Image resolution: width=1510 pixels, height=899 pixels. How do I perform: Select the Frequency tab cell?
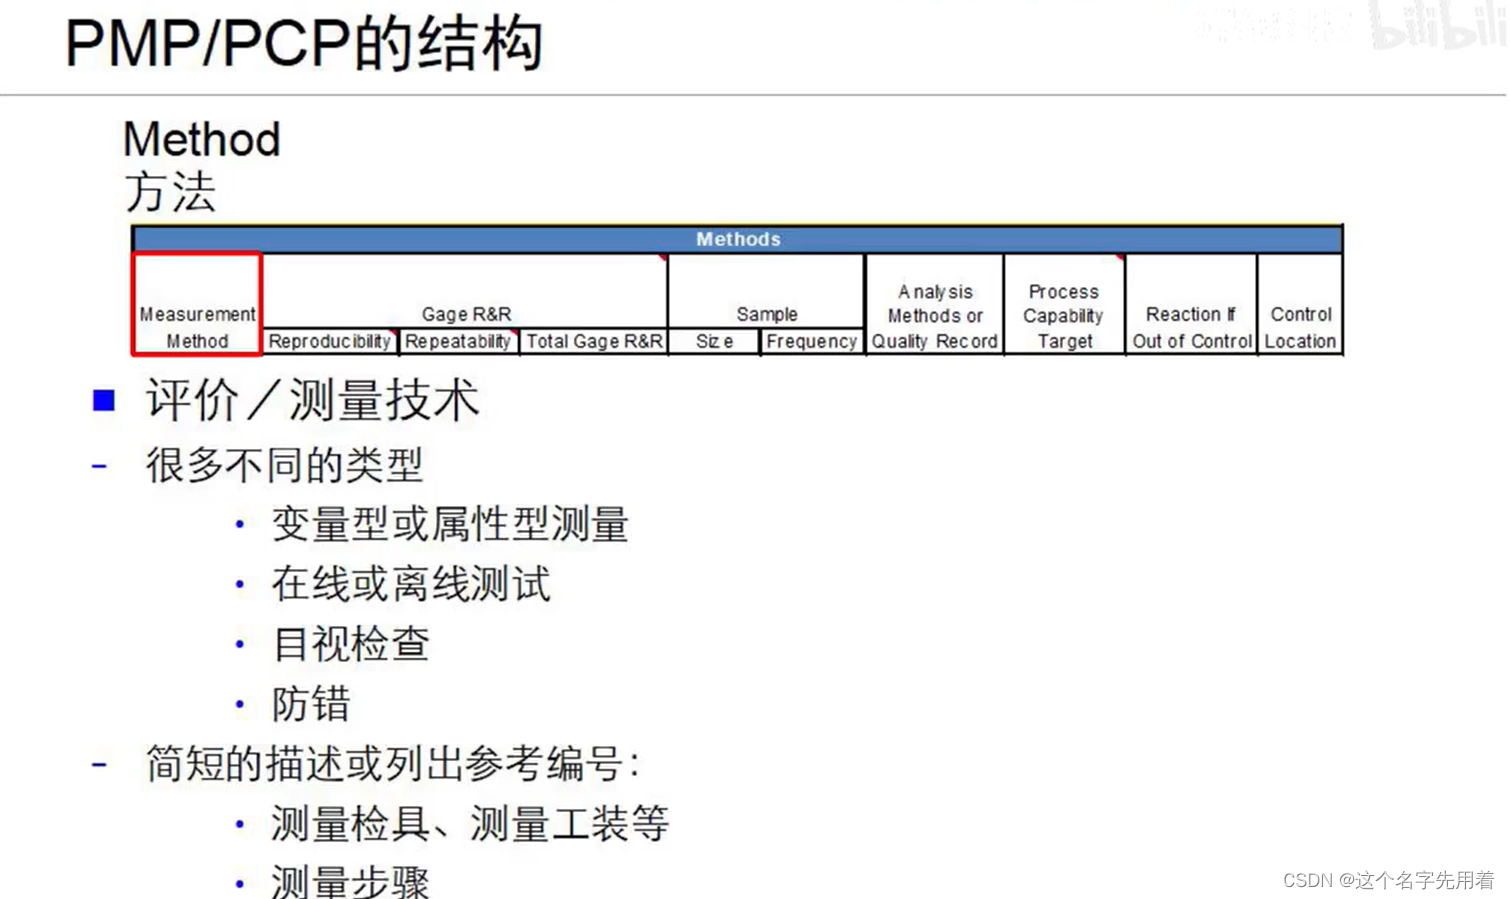[811, 341]
